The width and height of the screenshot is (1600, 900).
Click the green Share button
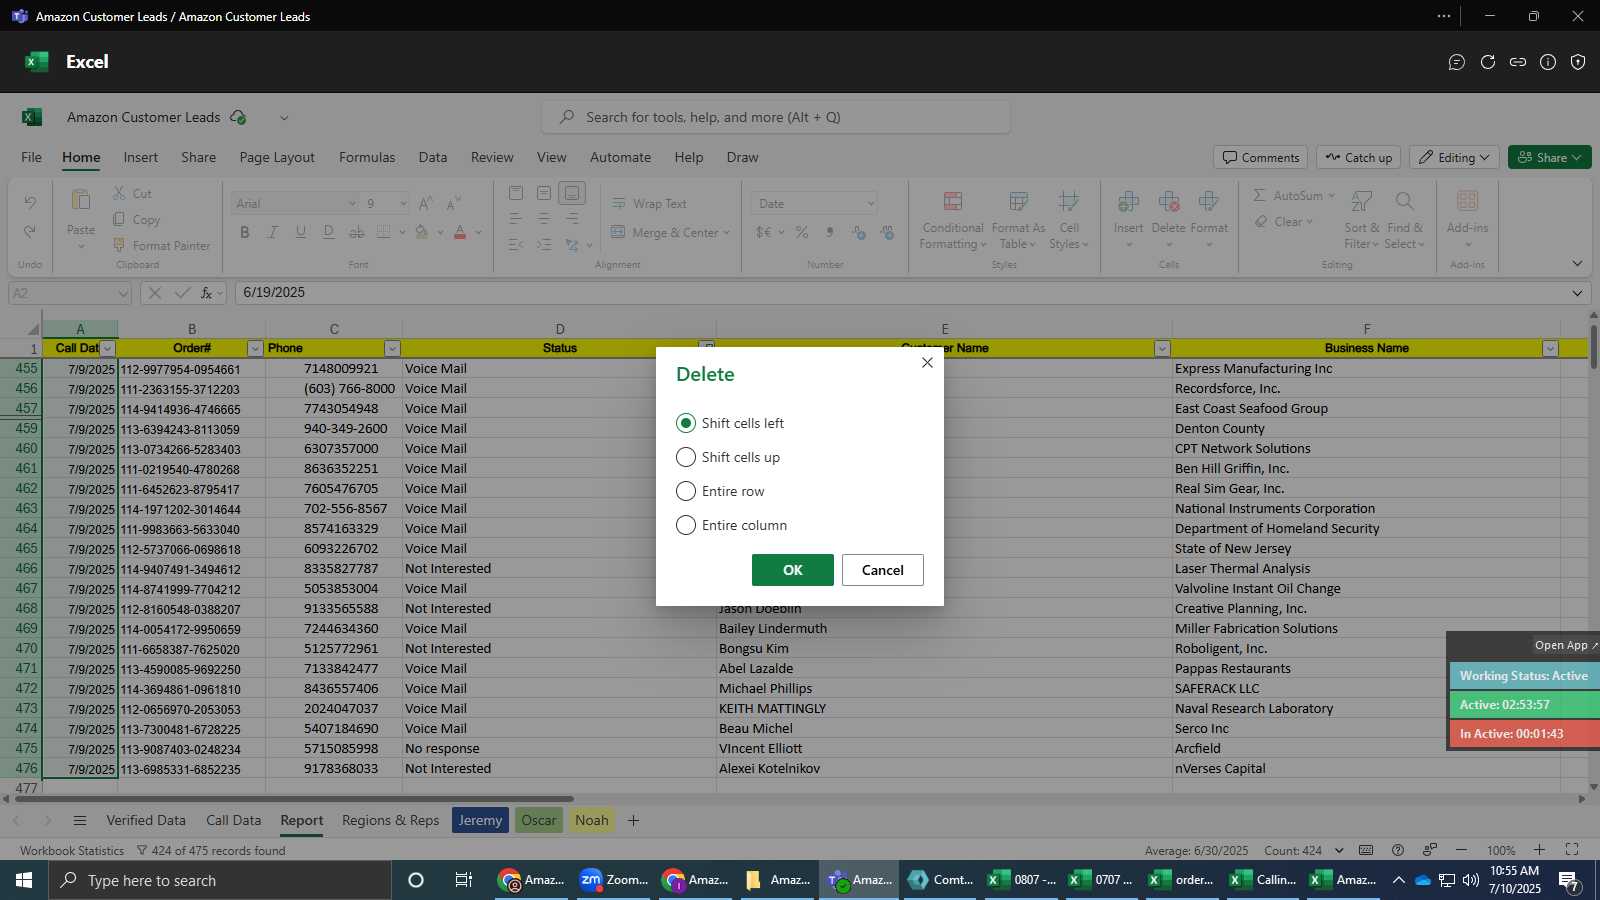point(1549,157)
